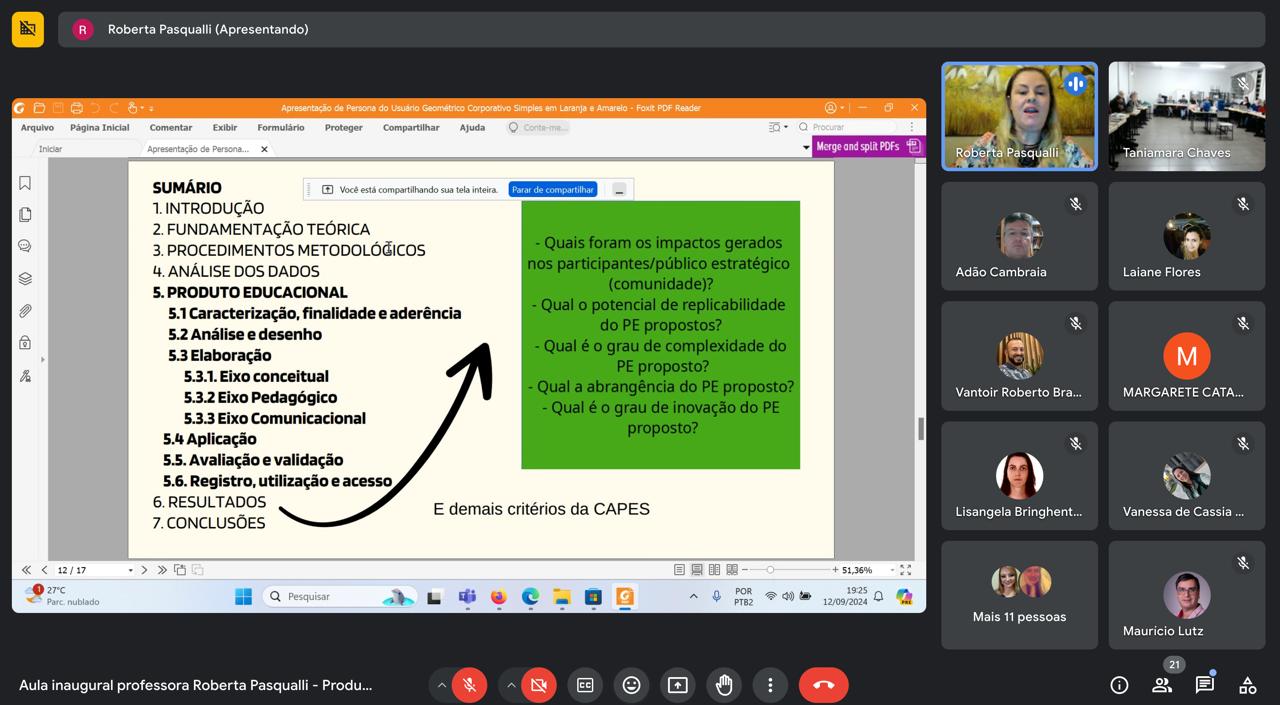Viewport: 1280px width, 705px height.
Task: Toggle the microphone mute button
Action: [x=469, y=685]
